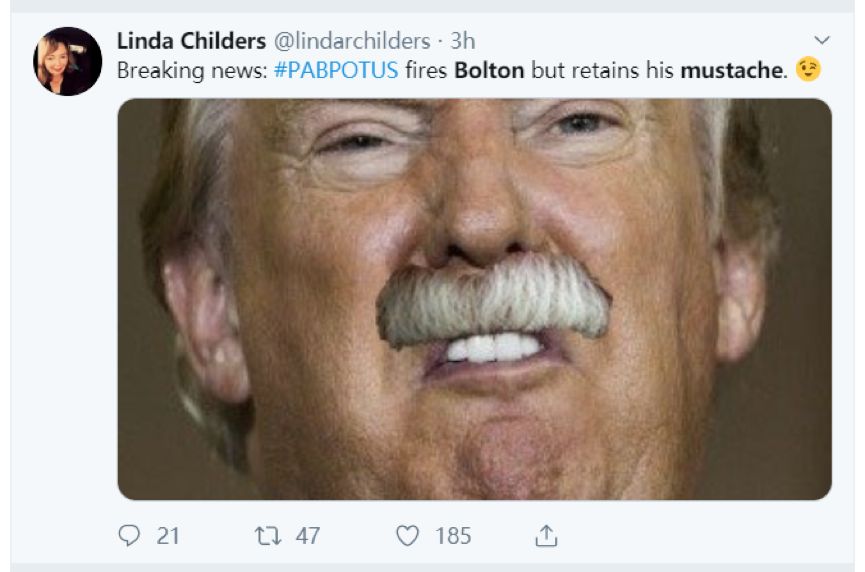Click the retweet count 47
Viewport: 865px width, 572px height.
click(307, 536)
